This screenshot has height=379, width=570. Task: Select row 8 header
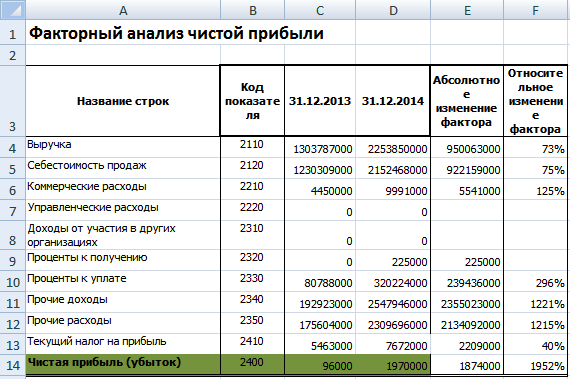13,235
